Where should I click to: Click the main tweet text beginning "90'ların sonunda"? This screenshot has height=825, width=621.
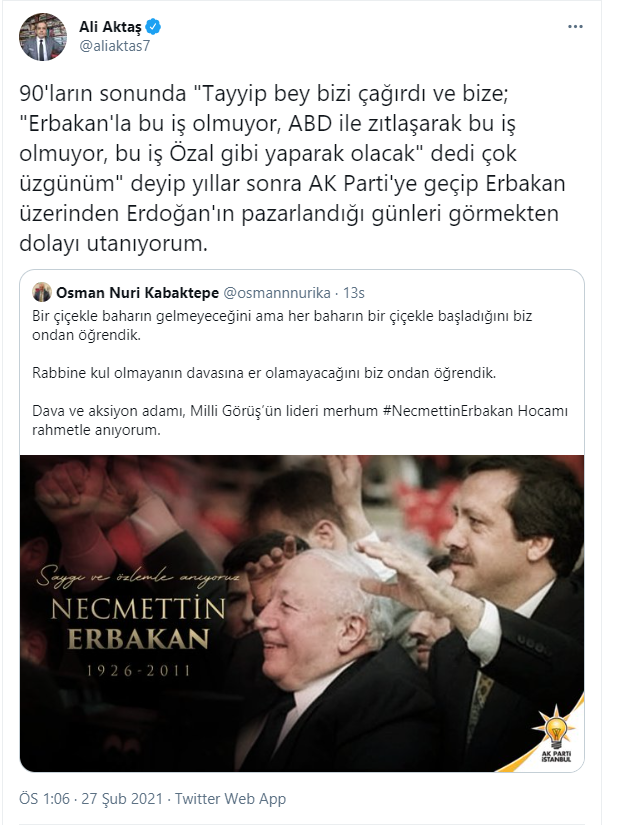[x=293, y=168]
